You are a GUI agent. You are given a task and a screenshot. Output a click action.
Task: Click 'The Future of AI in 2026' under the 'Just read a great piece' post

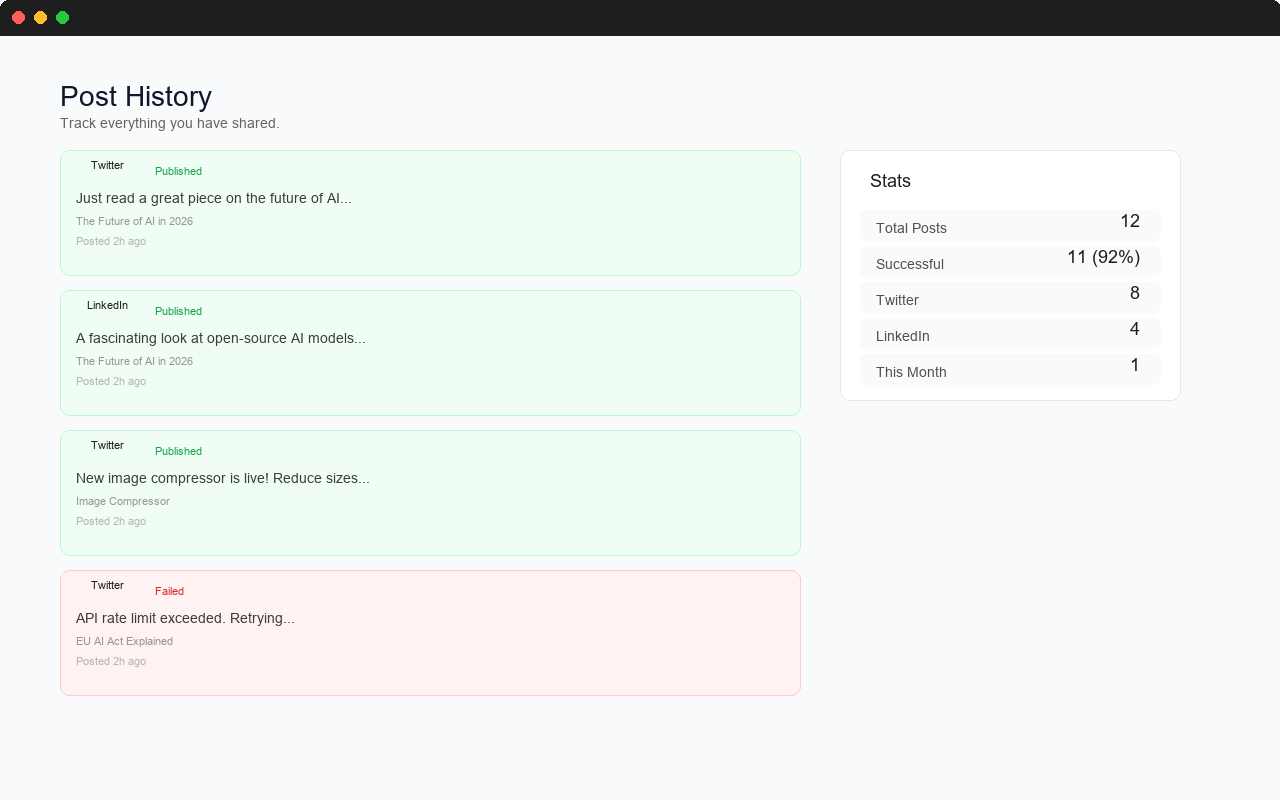click(134, 221)
